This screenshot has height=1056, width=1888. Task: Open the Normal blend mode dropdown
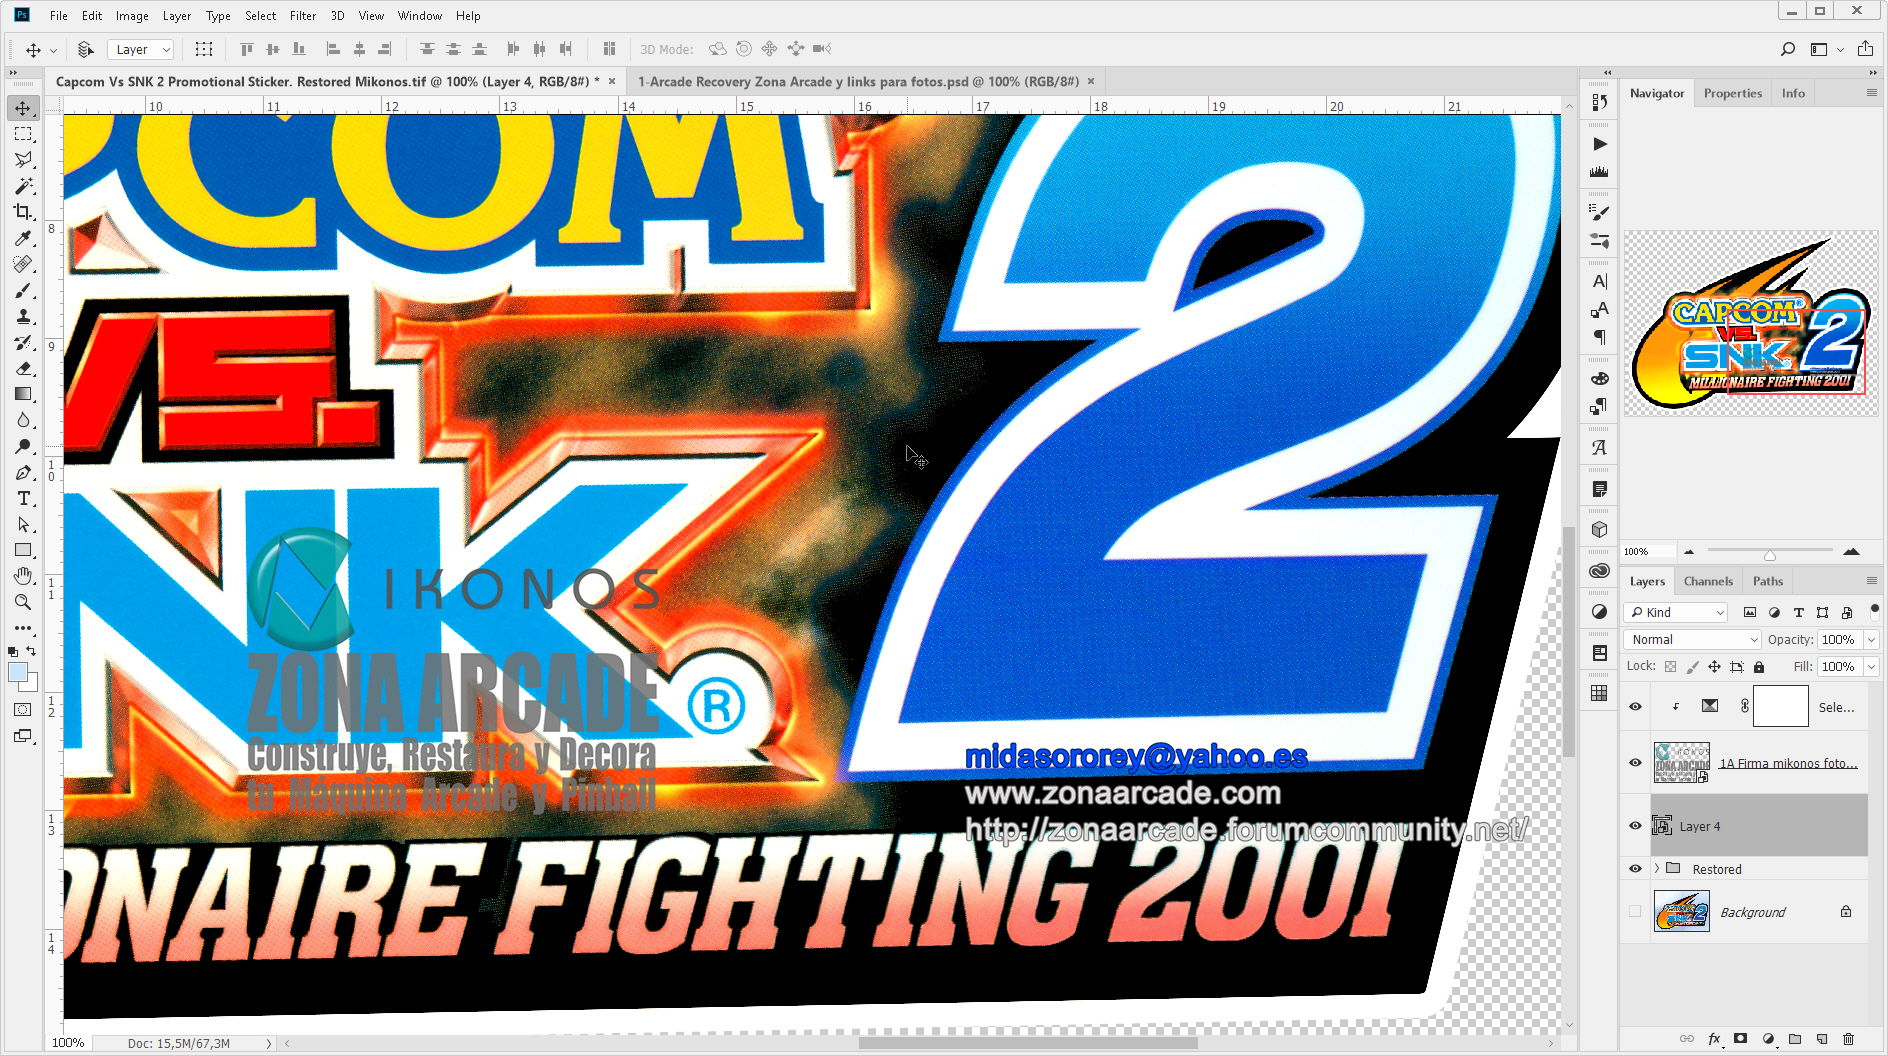tap(1691, 639)
